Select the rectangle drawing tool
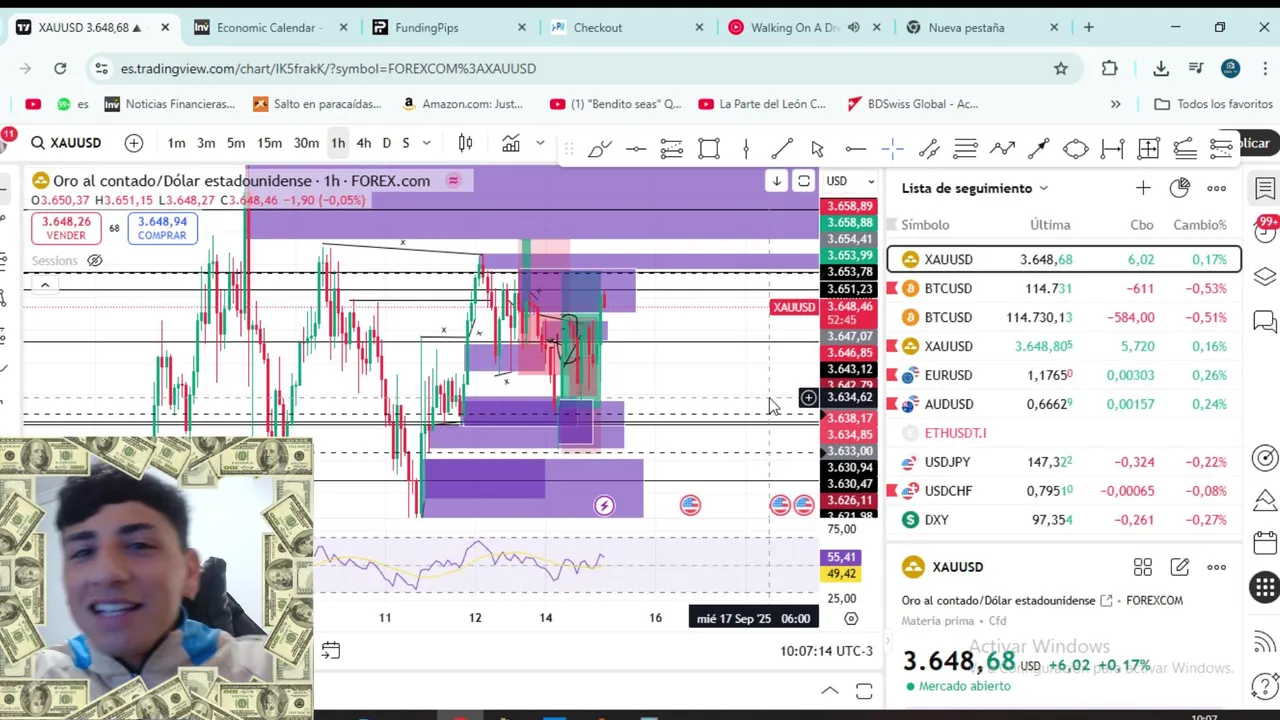This screenshot has width=1280, height=720. (x=709, y=149)
